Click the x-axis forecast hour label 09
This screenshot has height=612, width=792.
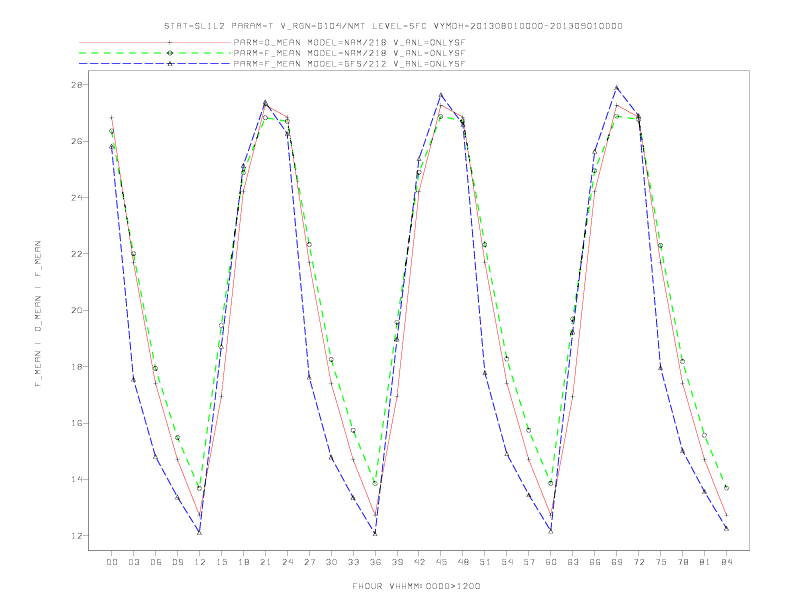tap(177, 562)
